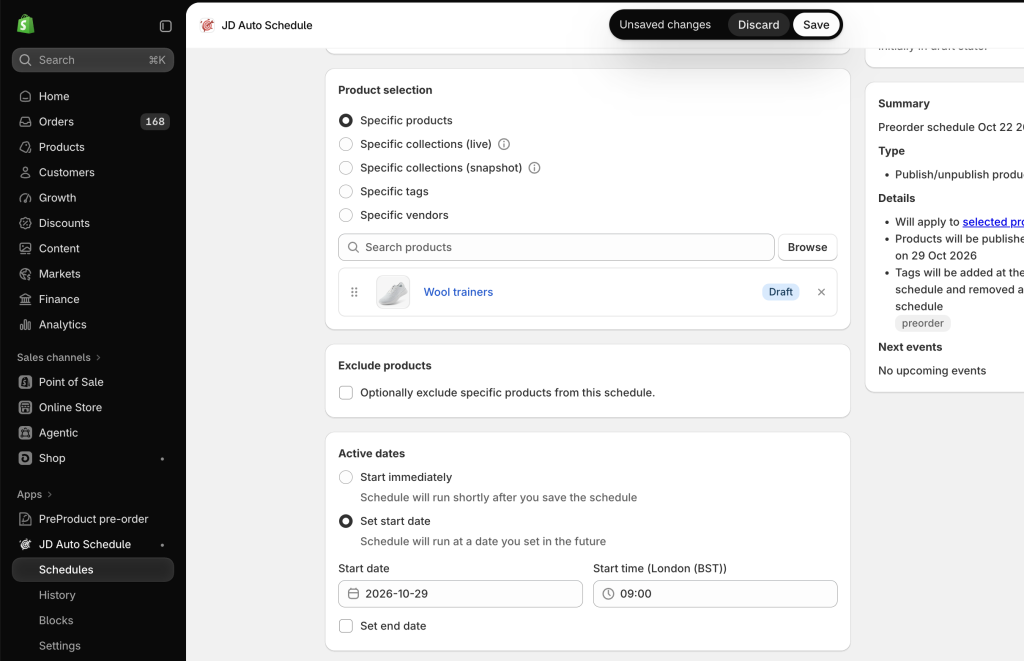Click the Wool trainers shoe thumbnail
1024x661 pixels.
(x=393, y=292)
